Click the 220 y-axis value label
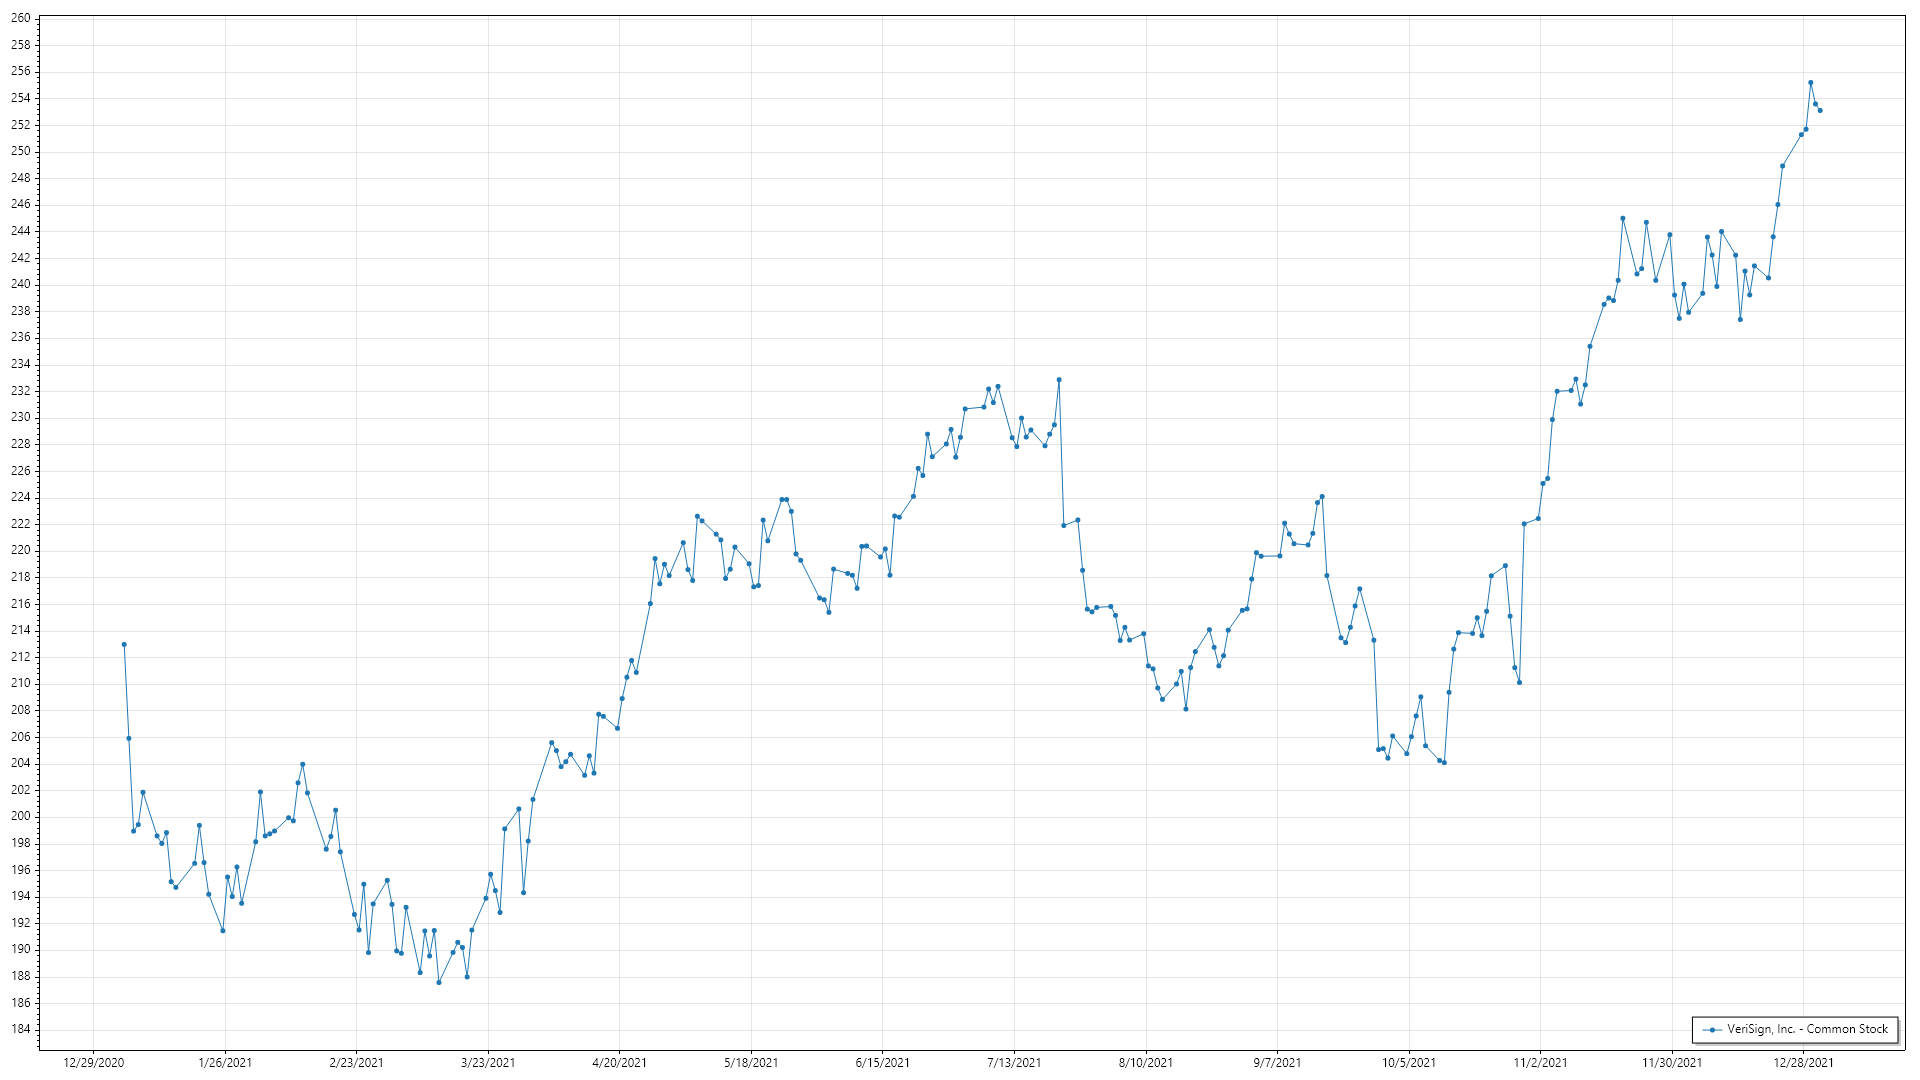Screen dimensions: 1920x1080 [x=20, y=550]
